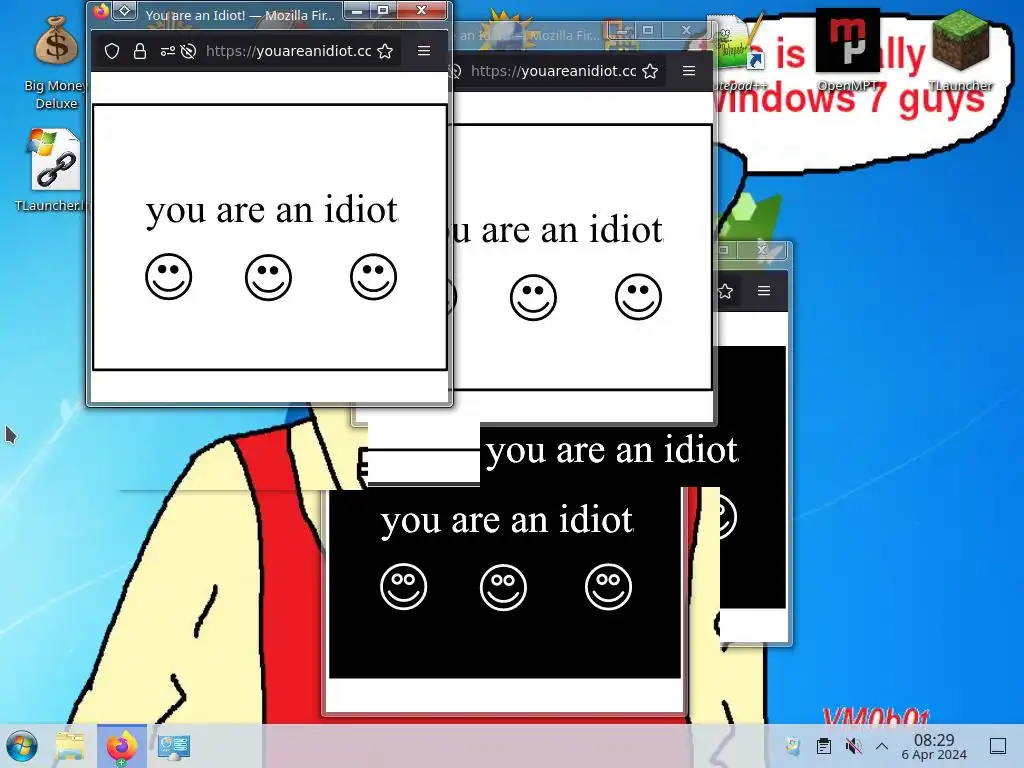Viewport: 1024px width, 768px height.
Task: Click 'you are an idiot' text in front window
Action: tap(272, 210)
